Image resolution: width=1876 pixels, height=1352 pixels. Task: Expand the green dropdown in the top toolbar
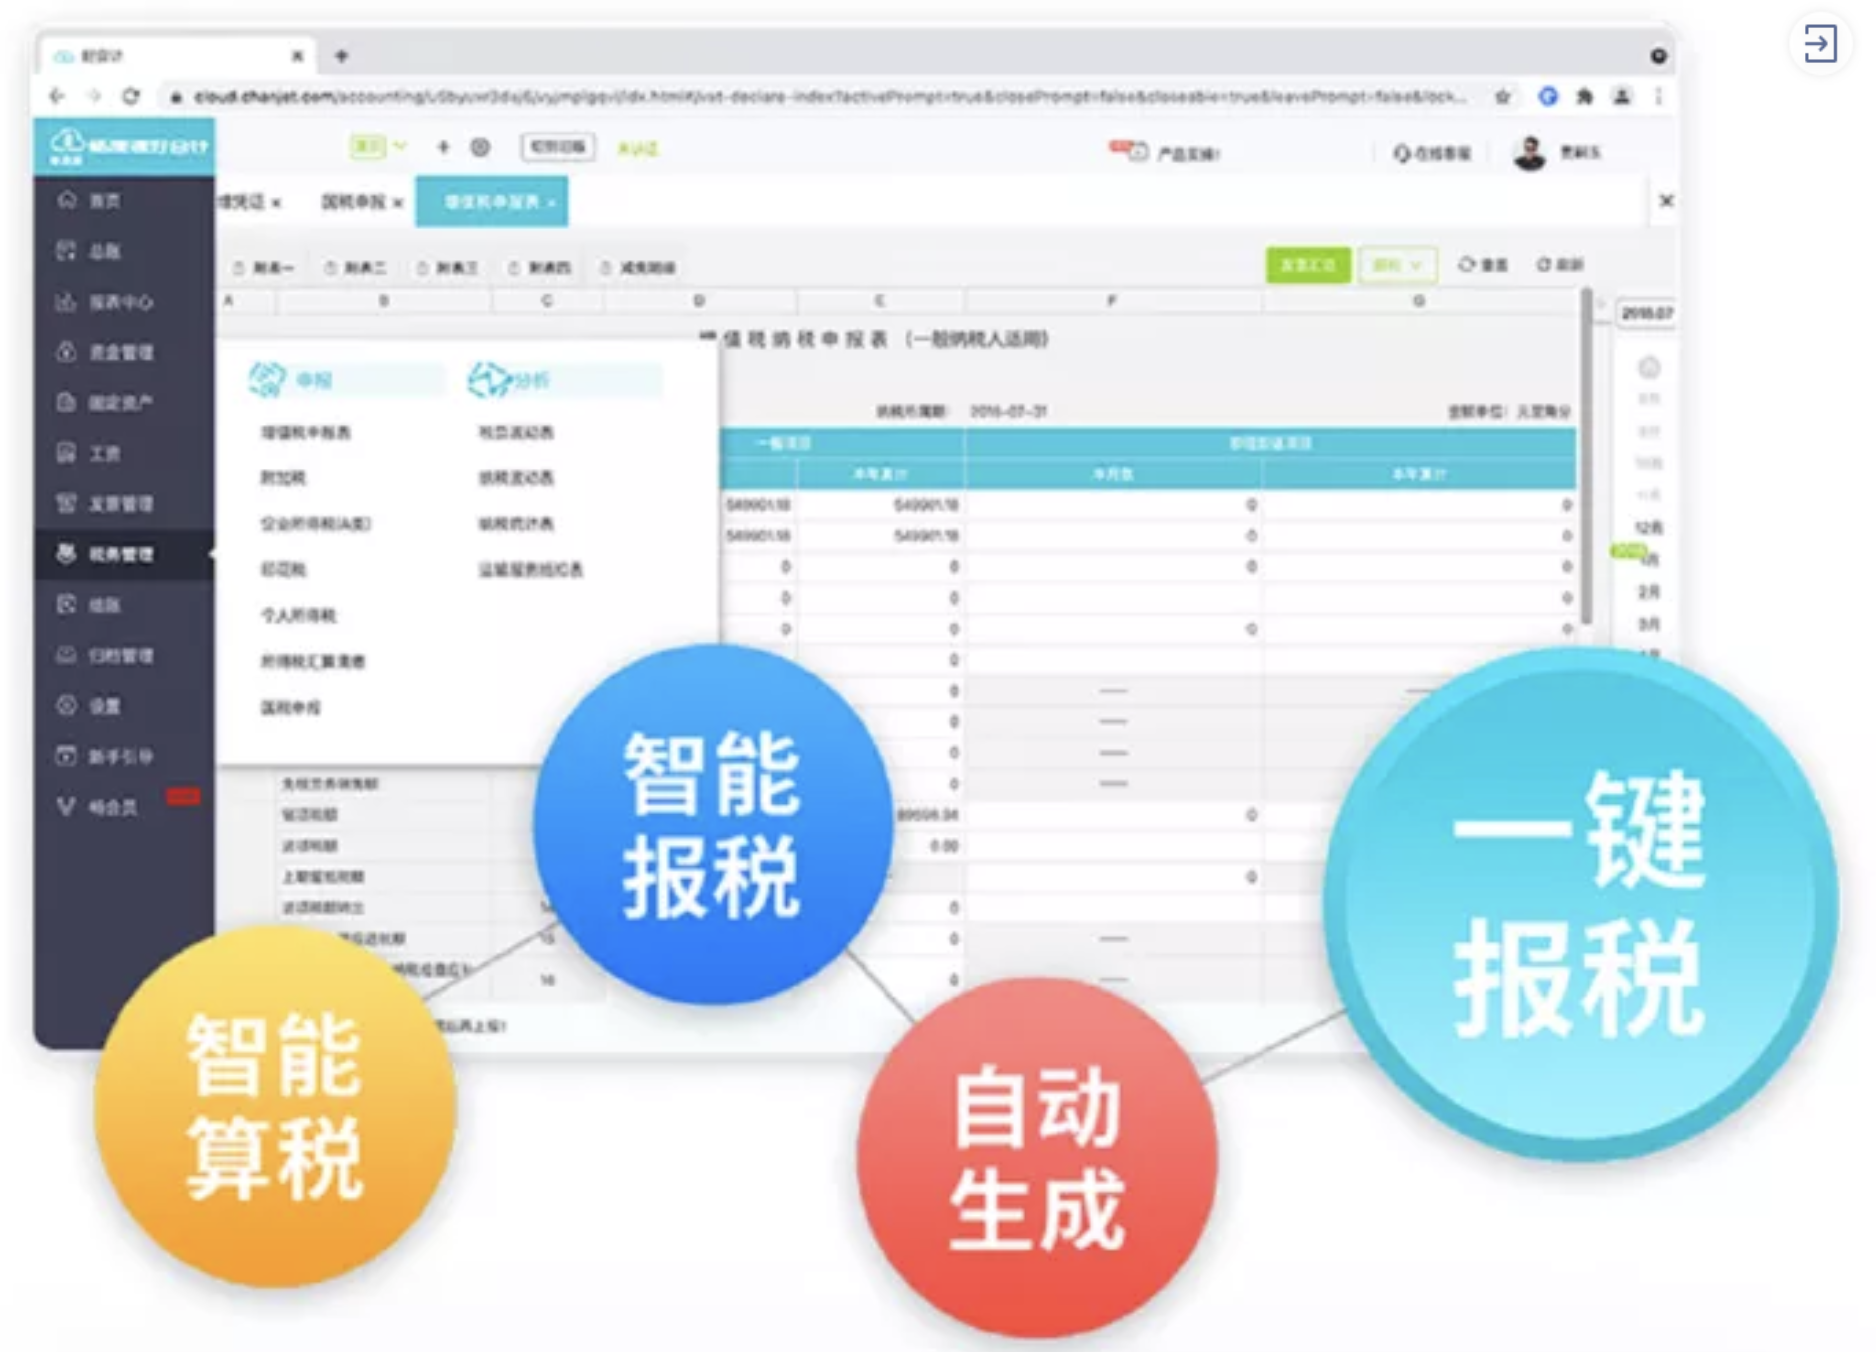(377, 147)
